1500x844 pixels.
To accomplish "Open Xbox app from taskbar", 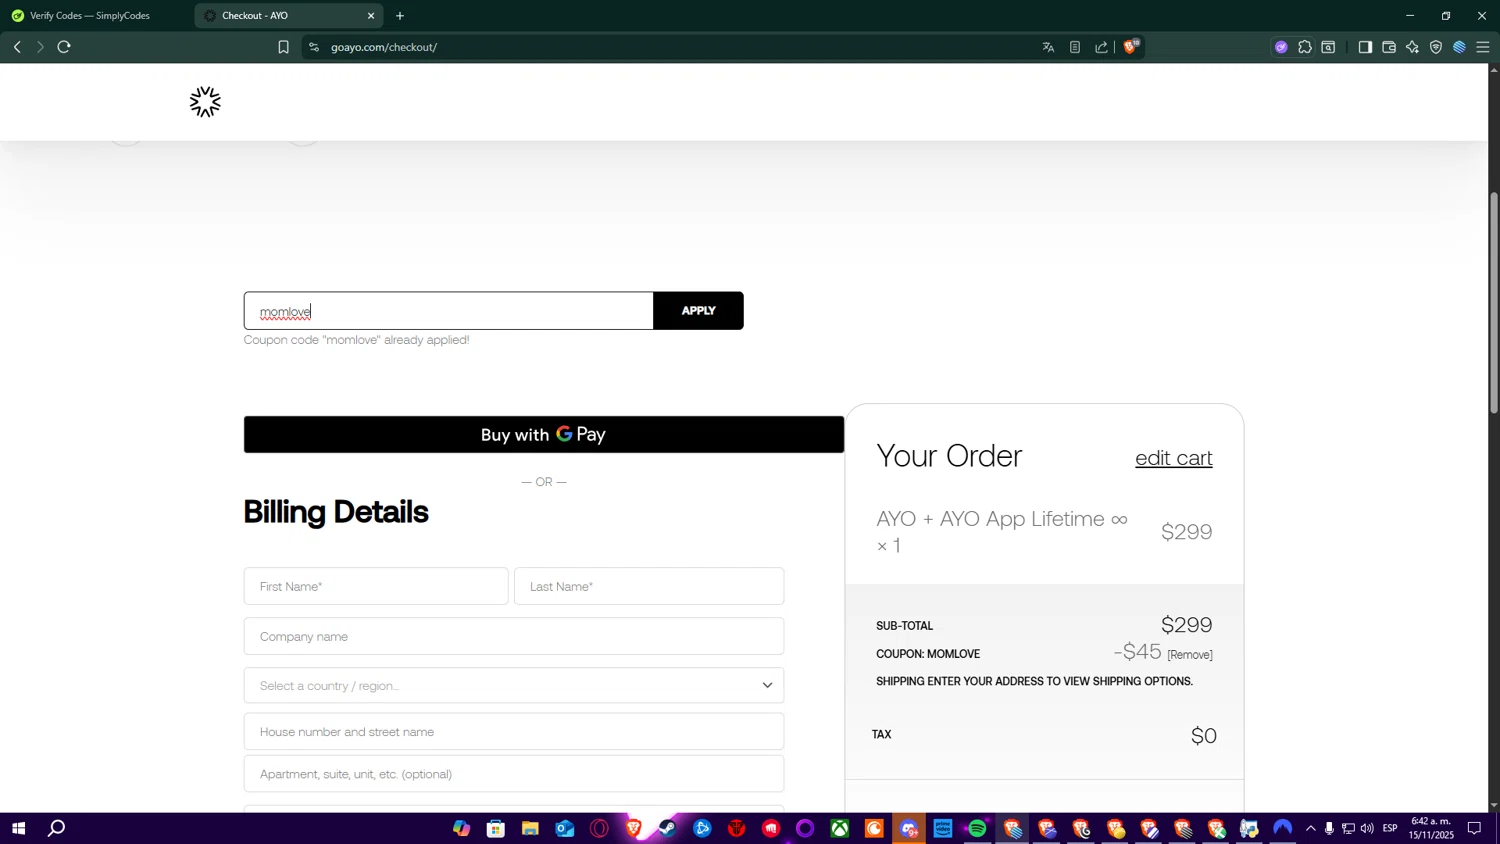I will click(x=840, y=828).
